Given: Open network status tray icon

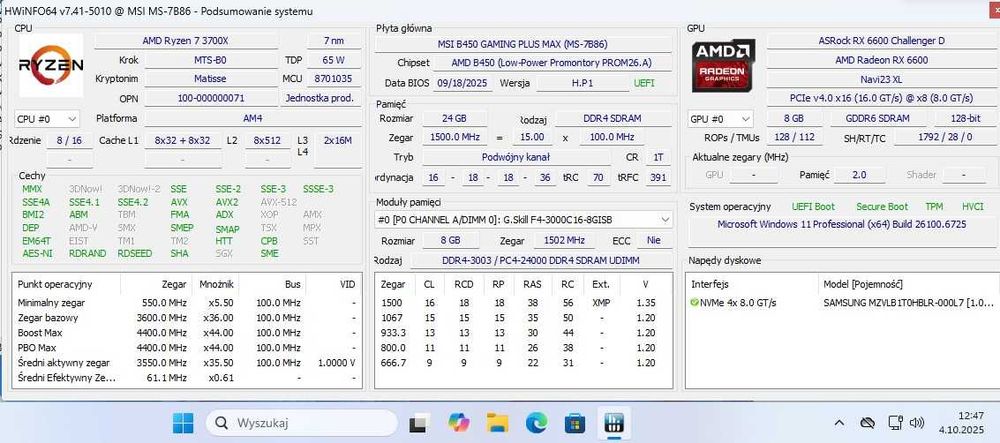Looking at the screenshot, I should pyautogui.click(x=895, y=423).
